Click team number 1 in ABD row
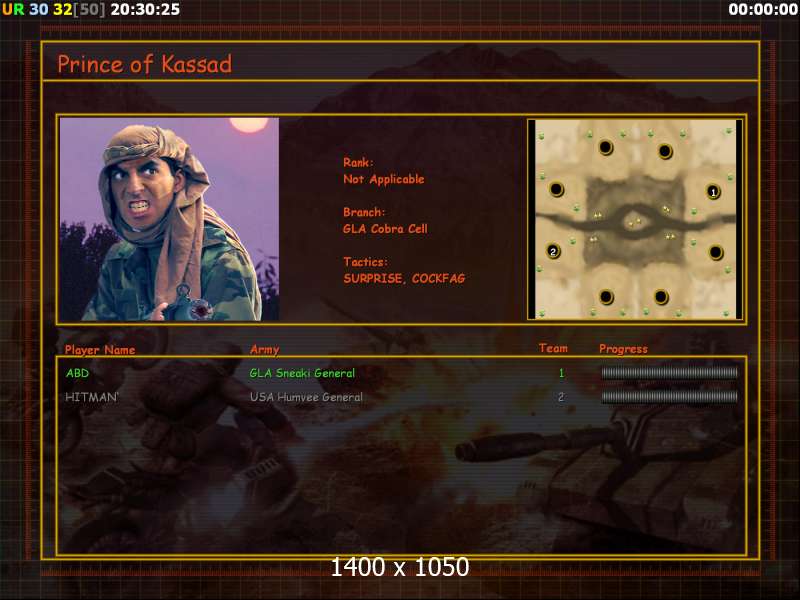Viewport: 800px width, 600px height. 561,373
